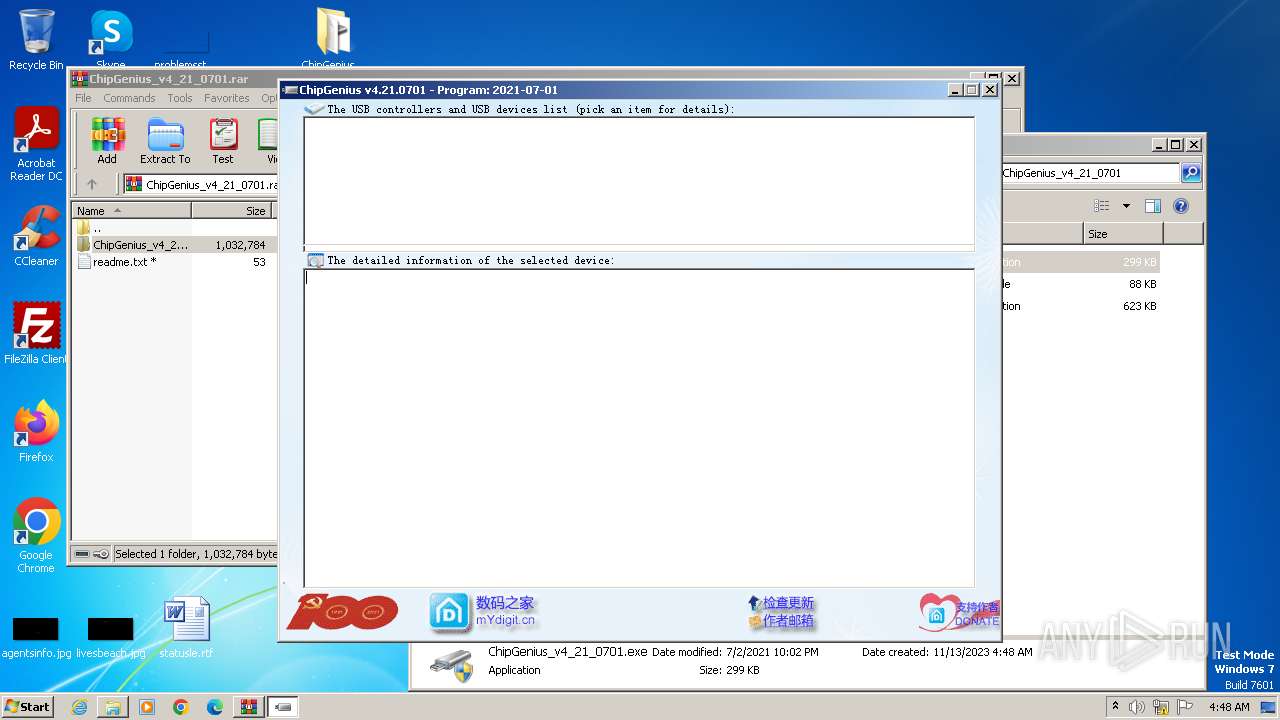Viewport: 1280px width, 720px height.
Task: Click the search button in Explorer window
Action: [1191, 173]
